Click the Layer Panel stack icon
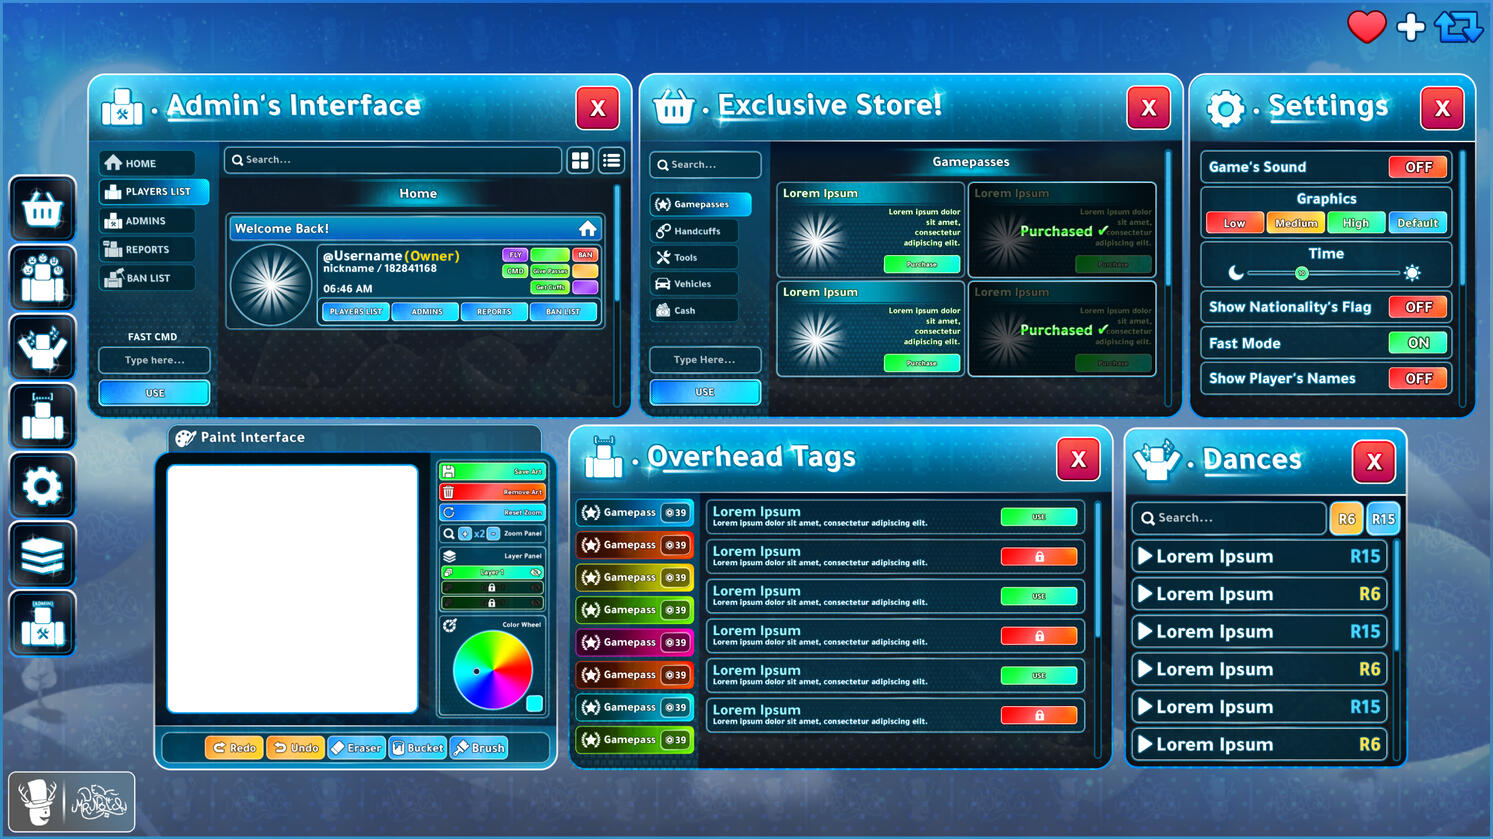1493x839 pixels. click(x=449, y=556)
